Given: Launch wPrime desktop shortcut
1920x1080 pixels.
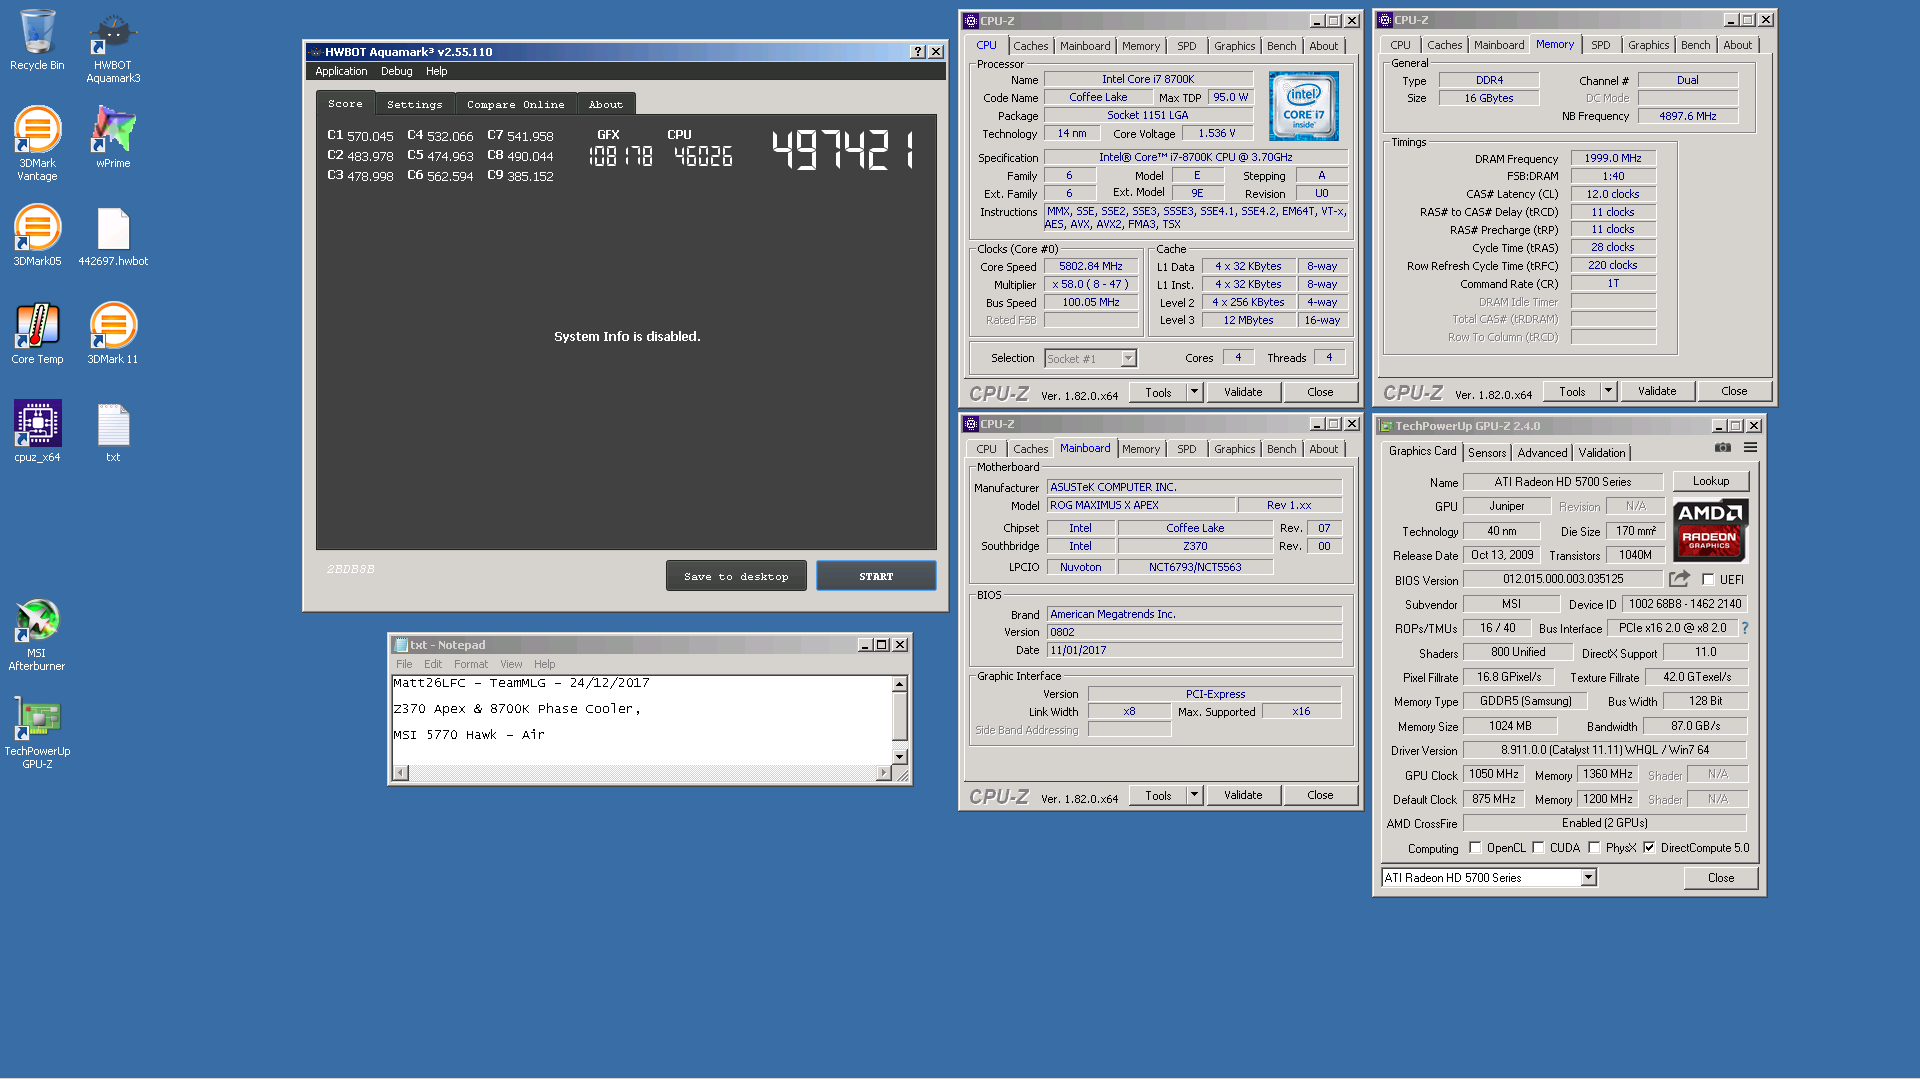Looking at the screenshot, I should tap(113, 138).
